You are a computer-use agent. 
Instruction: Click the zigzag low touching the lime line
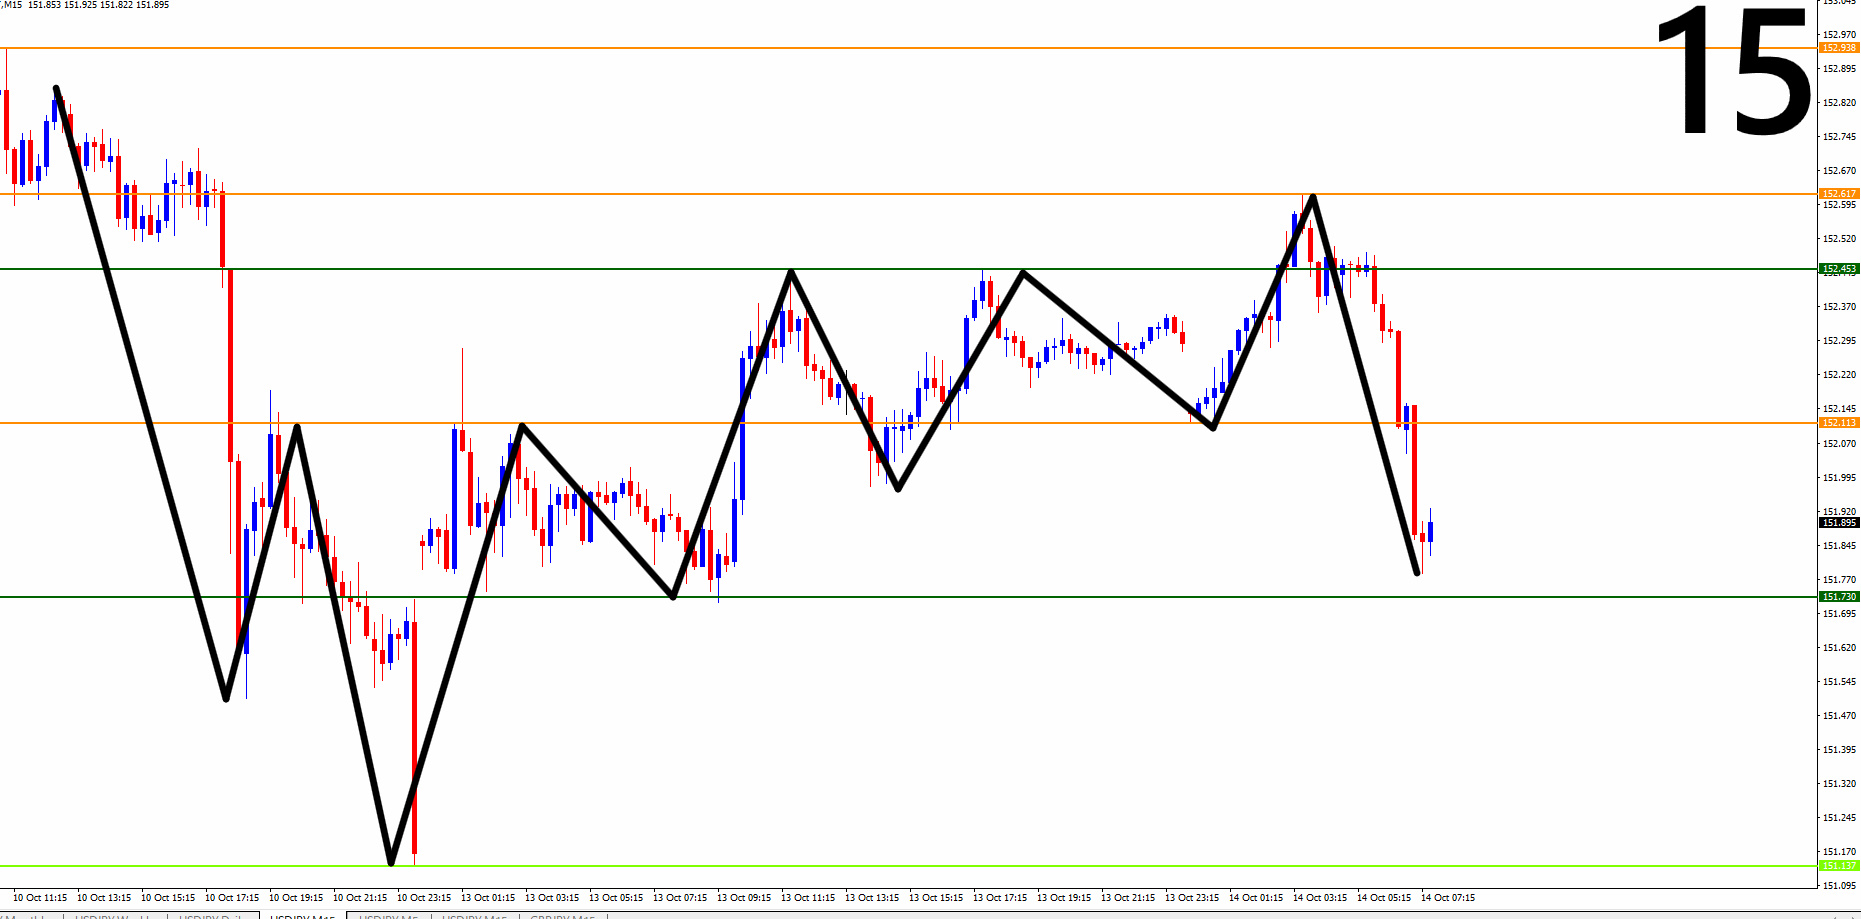[391, 862]
